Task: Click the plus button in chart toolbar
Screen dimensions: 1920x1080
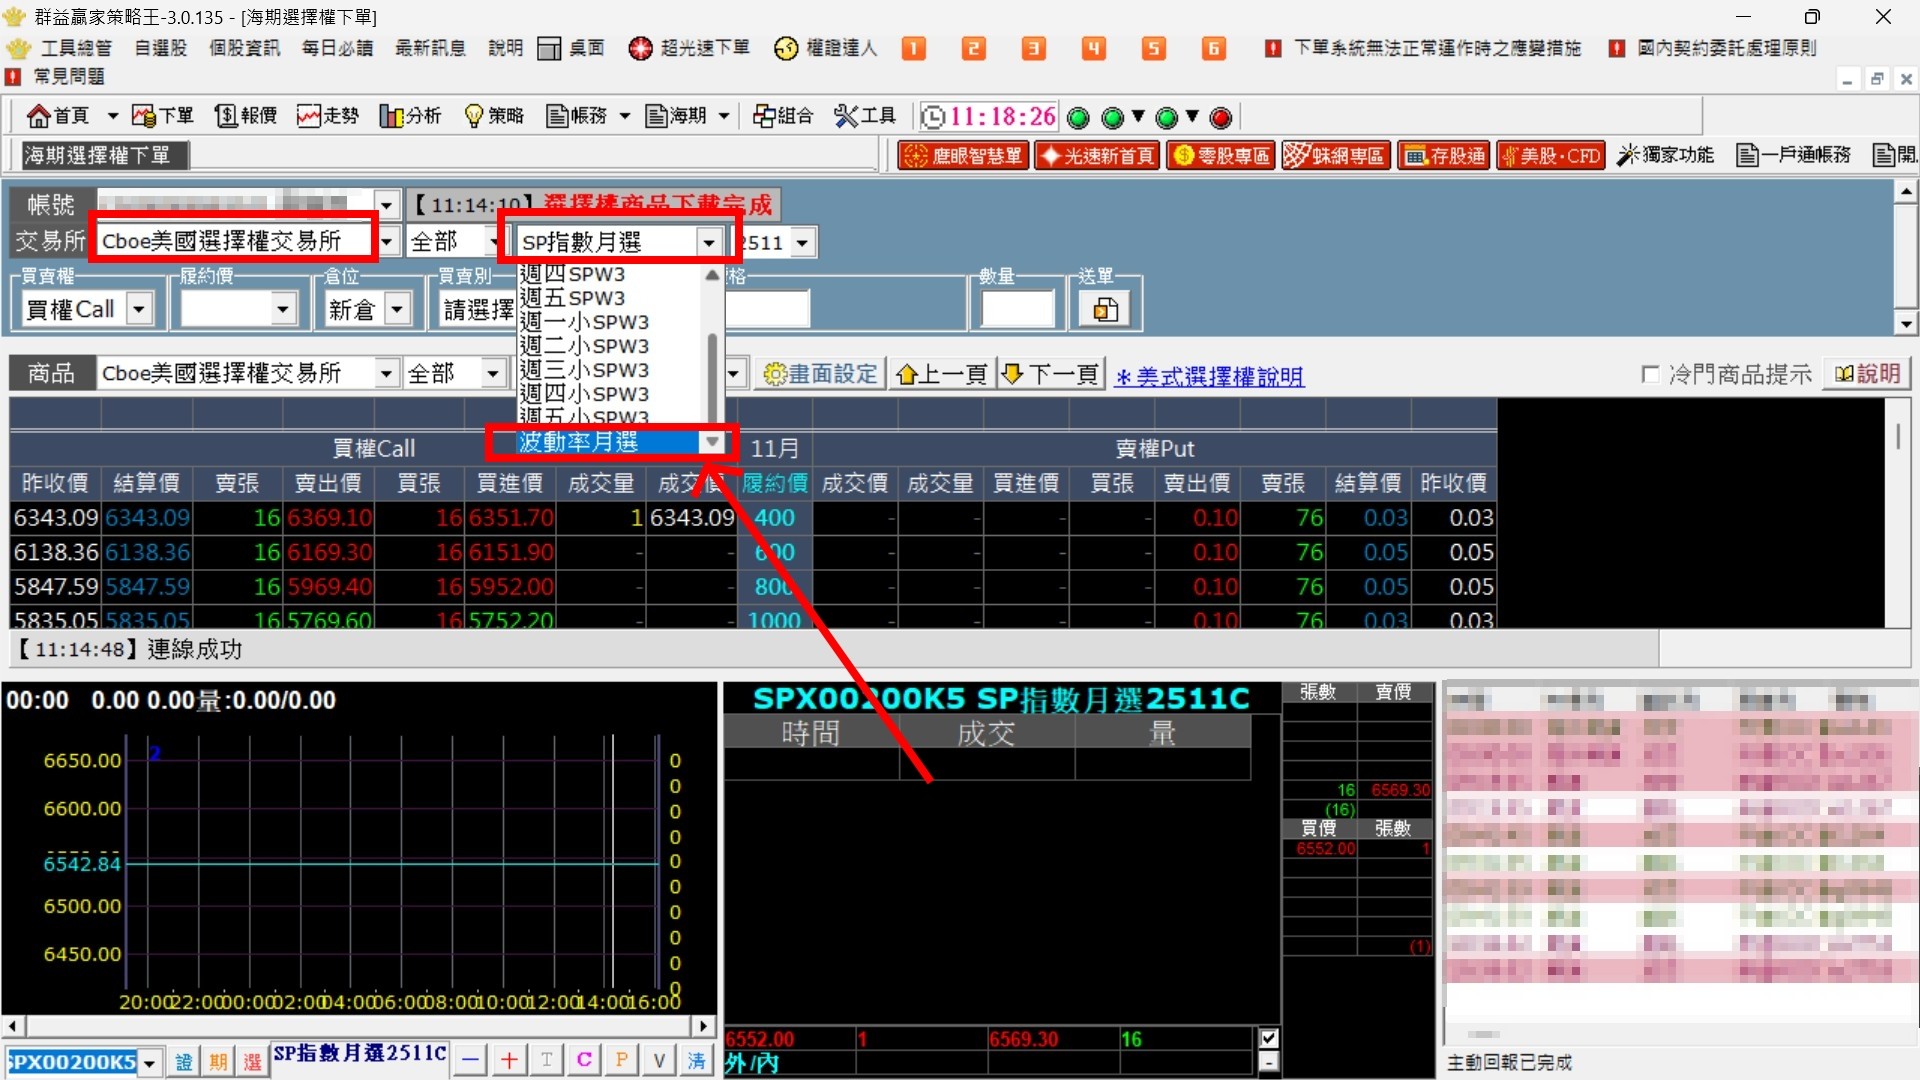Action: click(x=509, y=1060)
